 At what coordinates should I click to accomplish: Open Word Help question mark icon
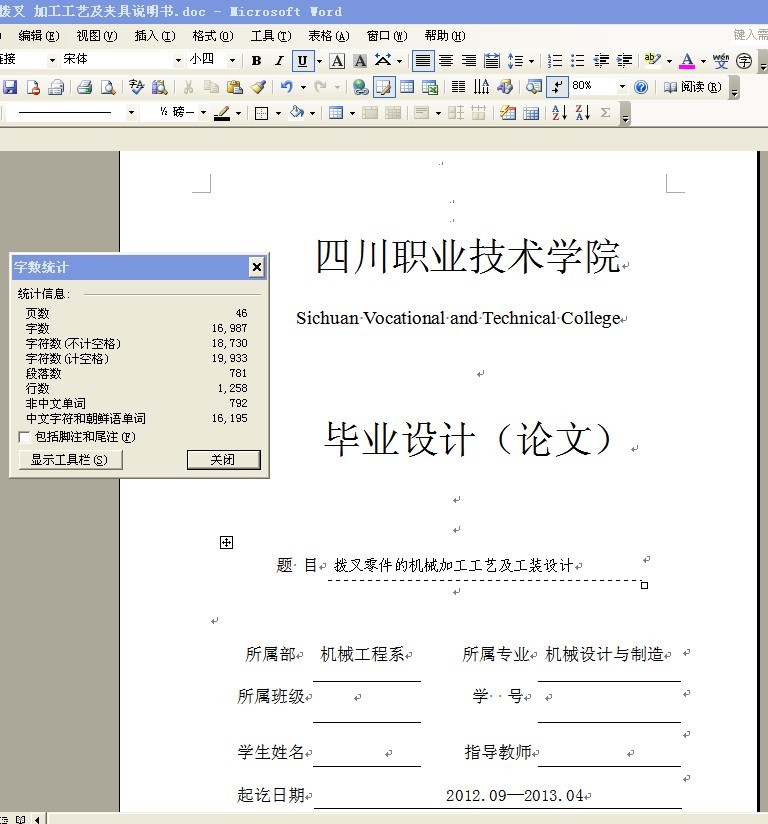pyautogui.click(x=641, y=87)
